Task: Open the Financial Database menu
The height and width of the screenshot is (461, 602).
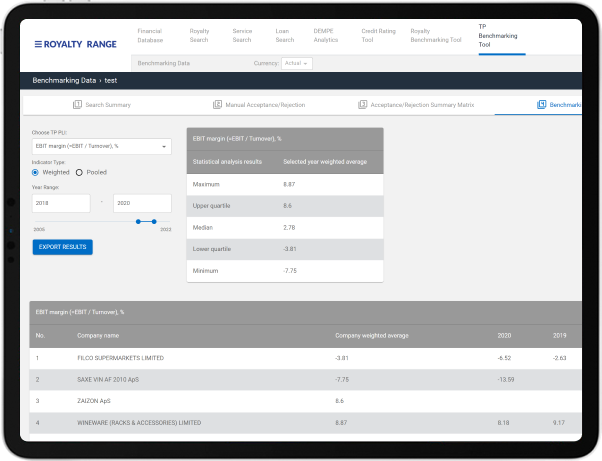Action: [x=151, y=36]
